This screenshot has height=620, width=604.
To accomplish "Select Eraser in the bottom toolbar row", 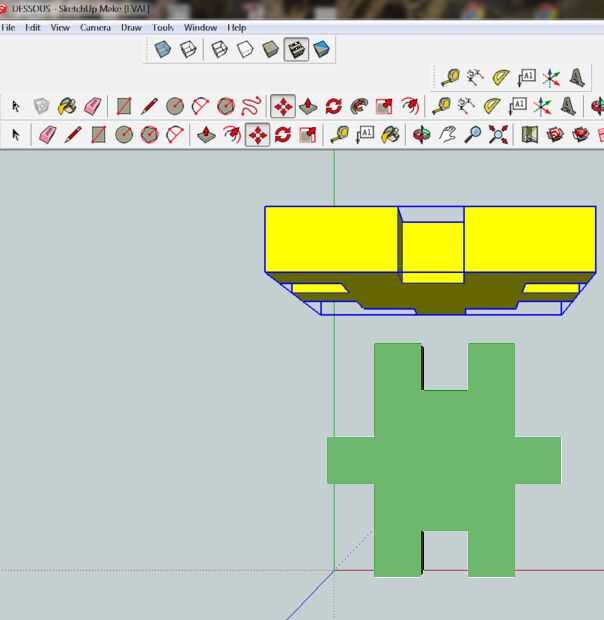I will [47, 135].
